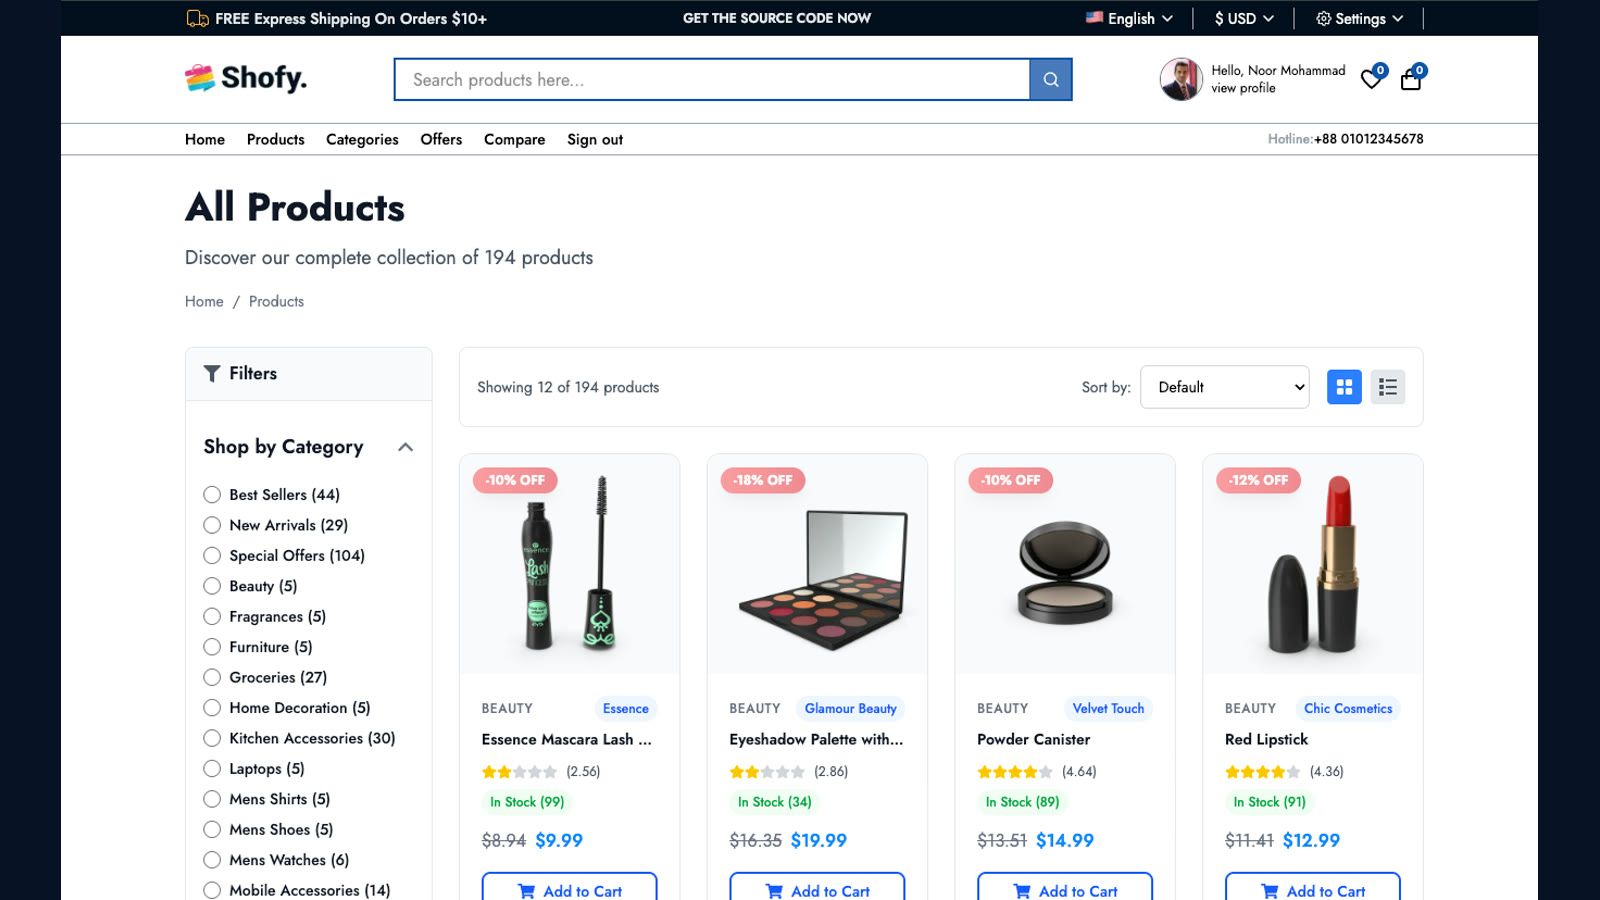The image size is (1600, 900).
Task: Open the Sort by Default dropdown
Action: (x=1225, y=387)
